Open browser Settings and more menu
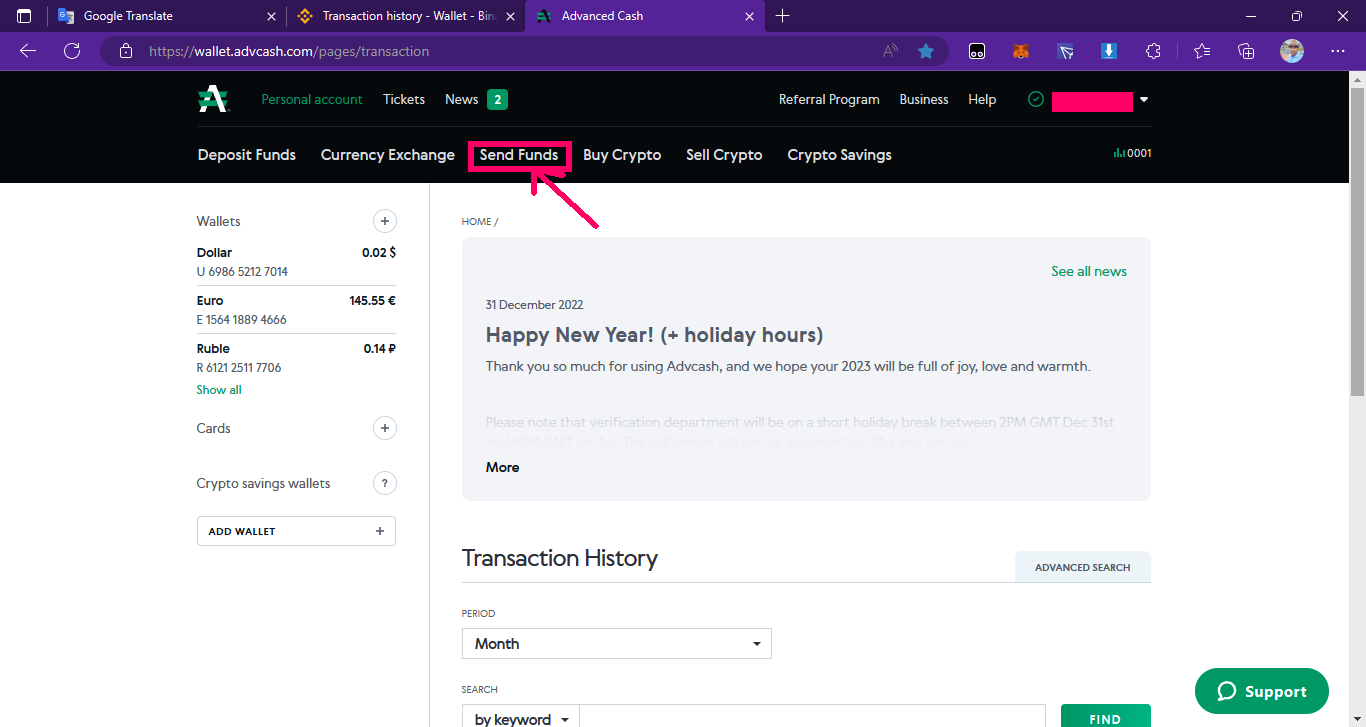Screen dimensions: 1366x727 [x=1338, y=51]
